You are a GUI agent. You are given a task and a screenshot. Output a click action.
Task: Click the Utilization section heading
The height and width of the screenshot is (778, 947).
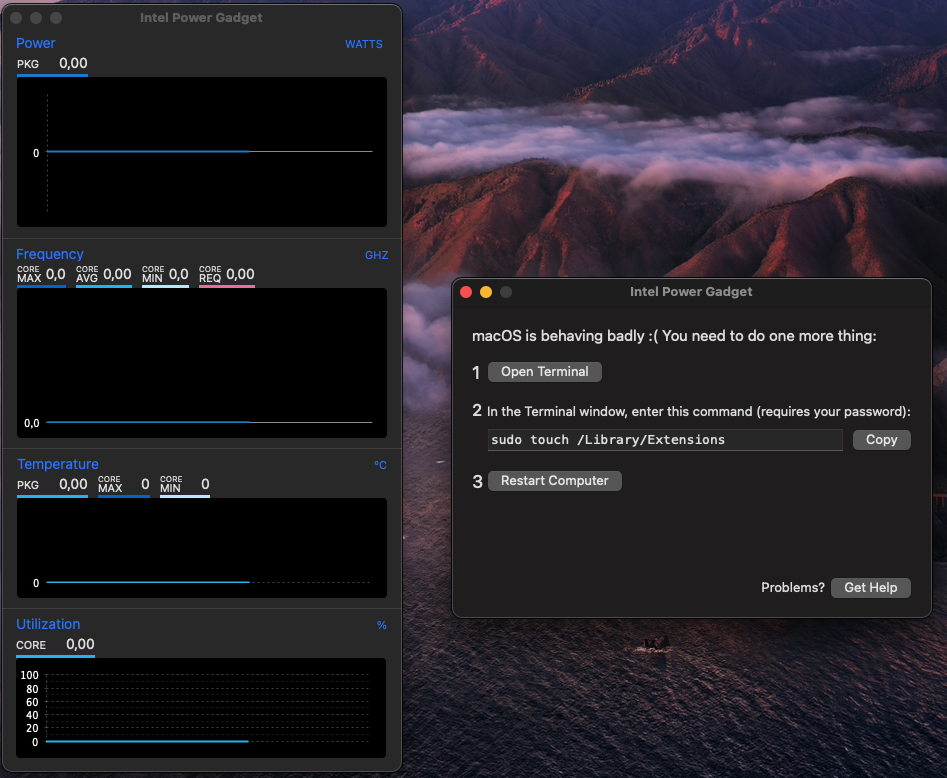[x=48, y=625]
